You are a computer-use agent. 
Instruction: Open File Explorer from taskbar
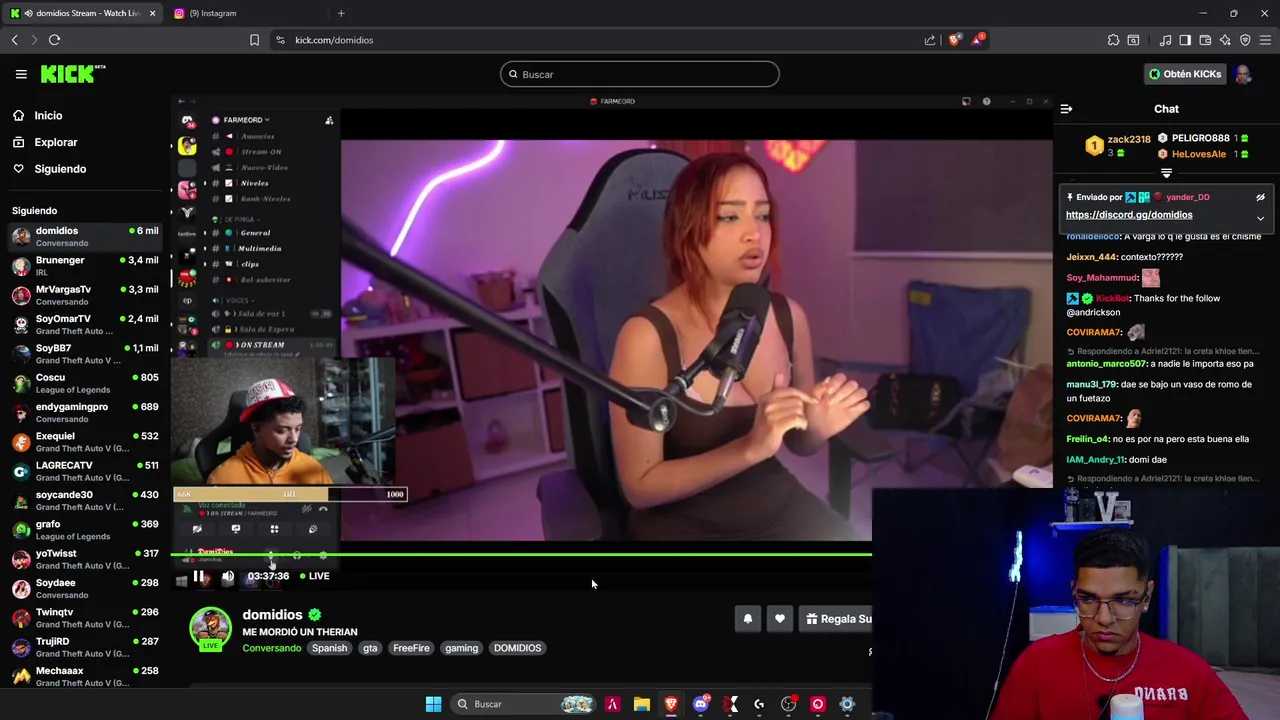642,704
